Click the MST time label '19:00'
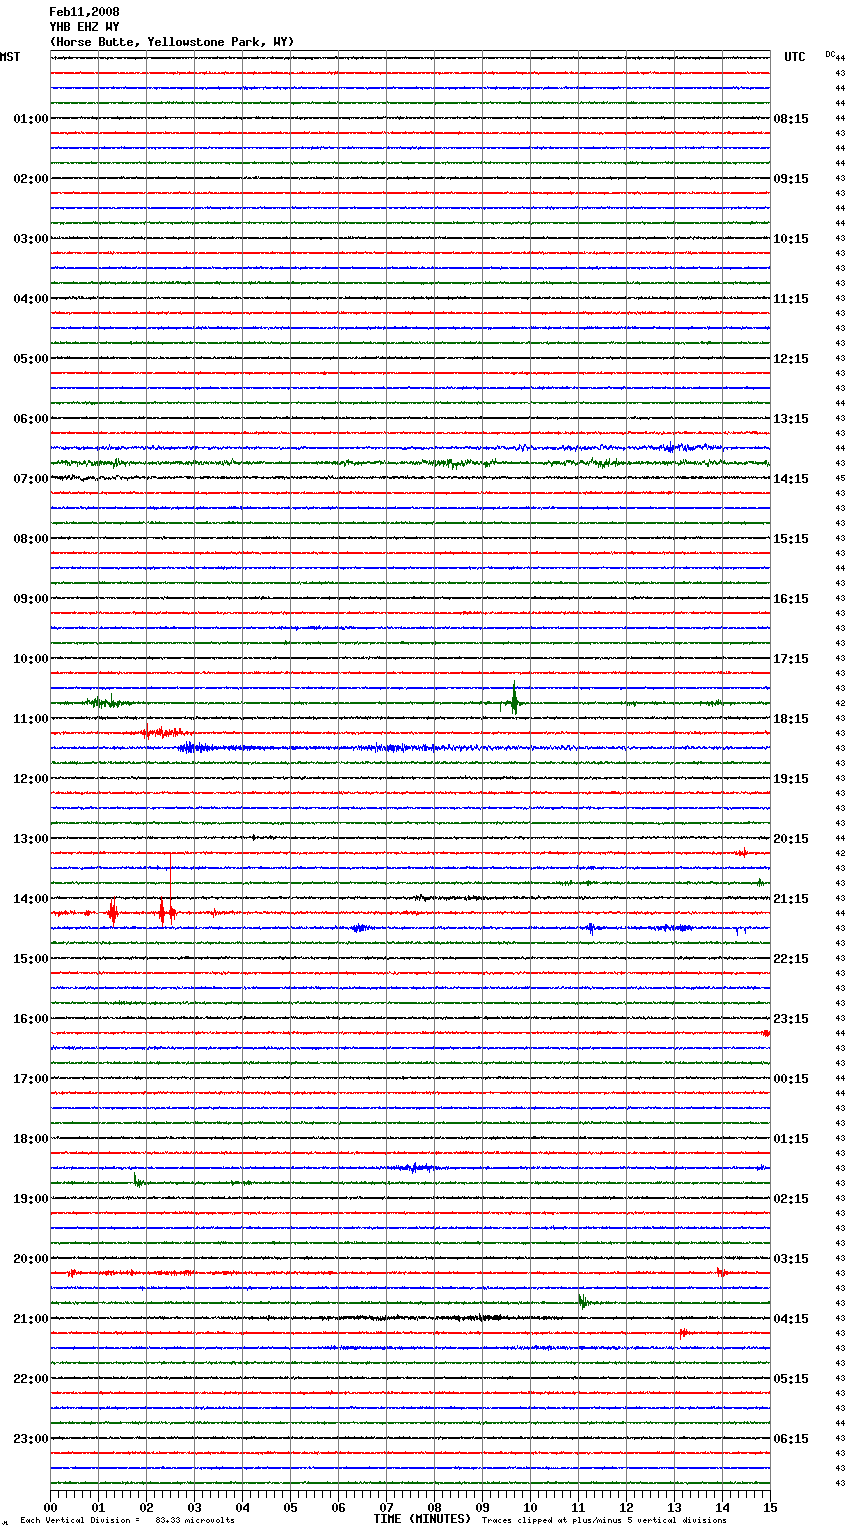This screenshot has height=1534, width=850. (x=31, y=1199)
